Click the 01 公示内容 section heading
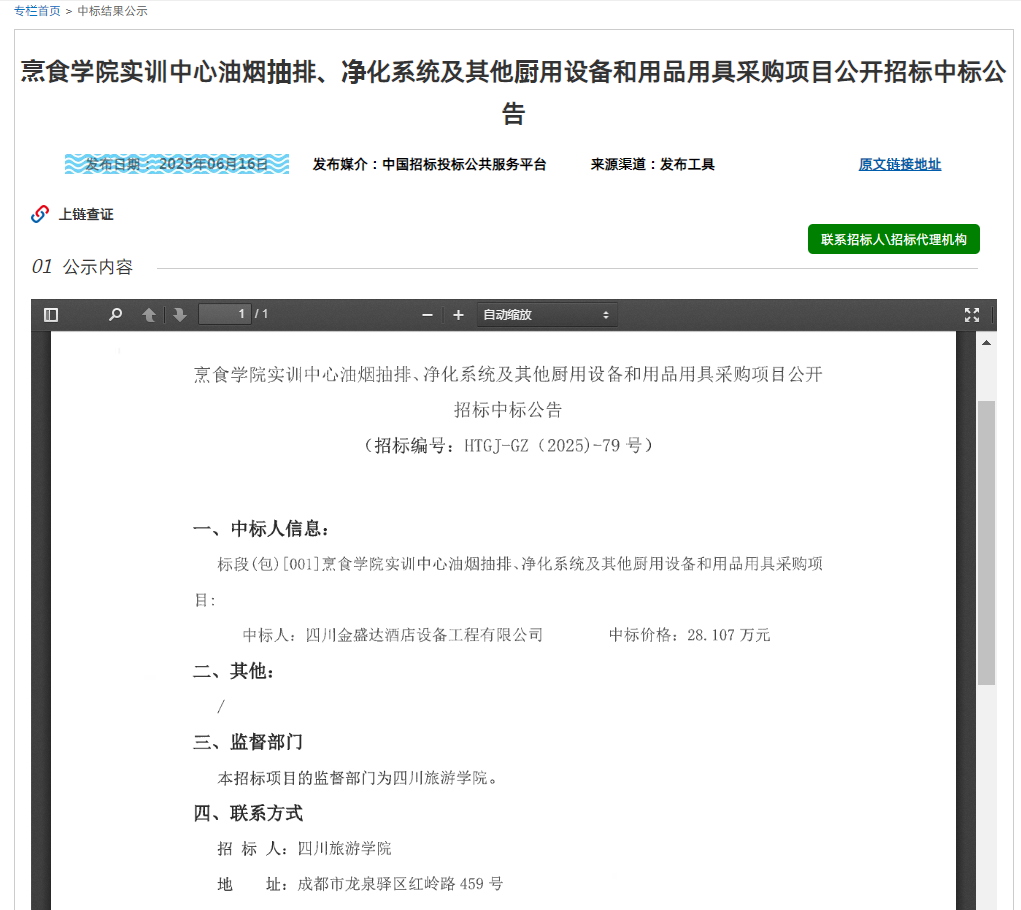 [x=82, y=267]
